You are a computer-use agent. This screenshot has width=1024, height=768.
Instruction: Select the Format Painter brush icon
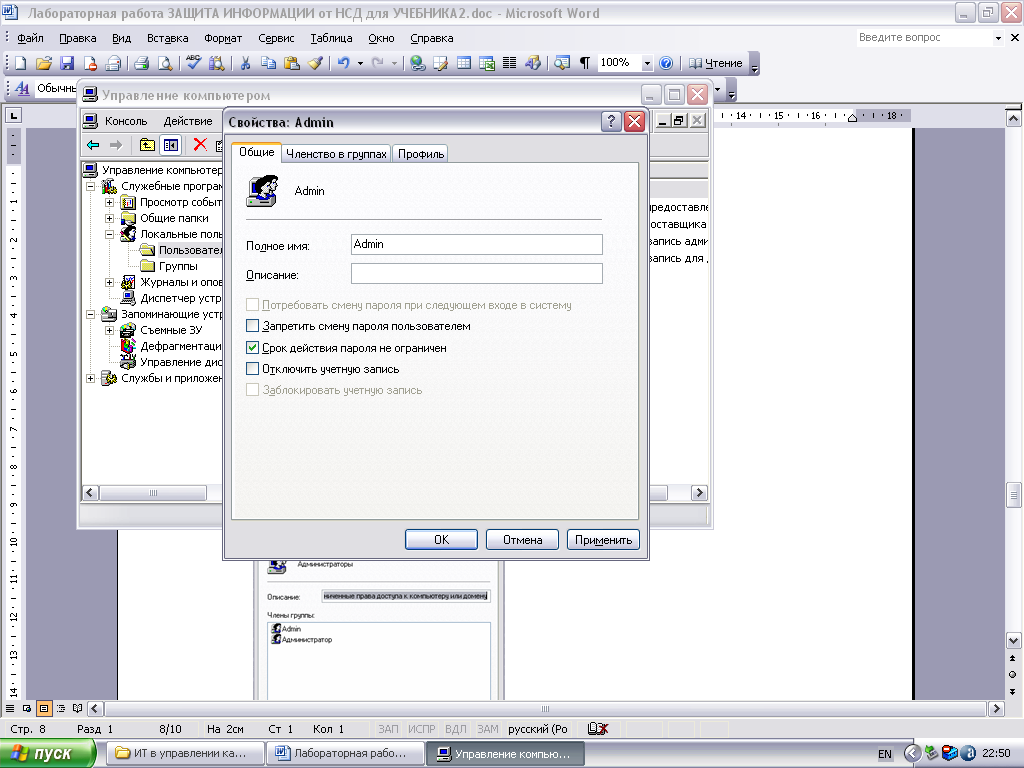(315, 63)
